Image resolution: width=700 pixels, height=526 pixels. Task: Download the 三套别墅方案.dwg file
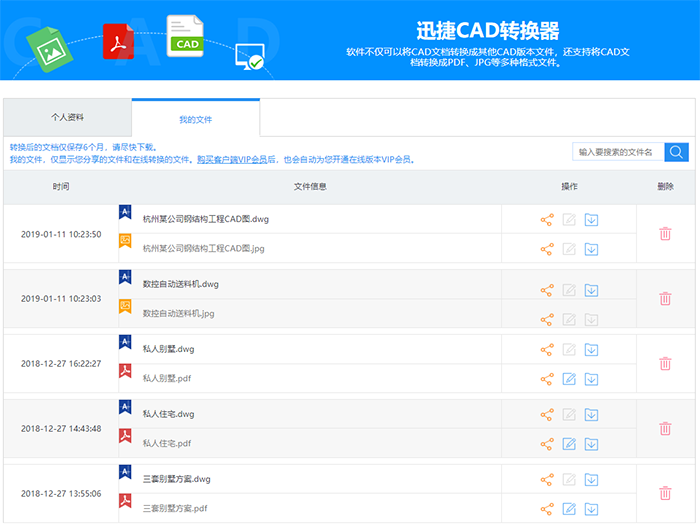click(x=592, y=480)
